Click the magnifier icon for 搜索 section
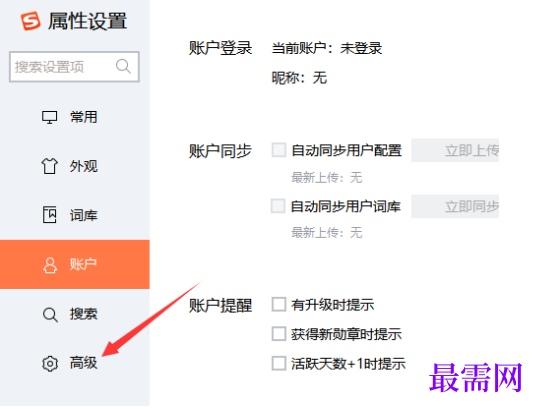 [50, 315]
